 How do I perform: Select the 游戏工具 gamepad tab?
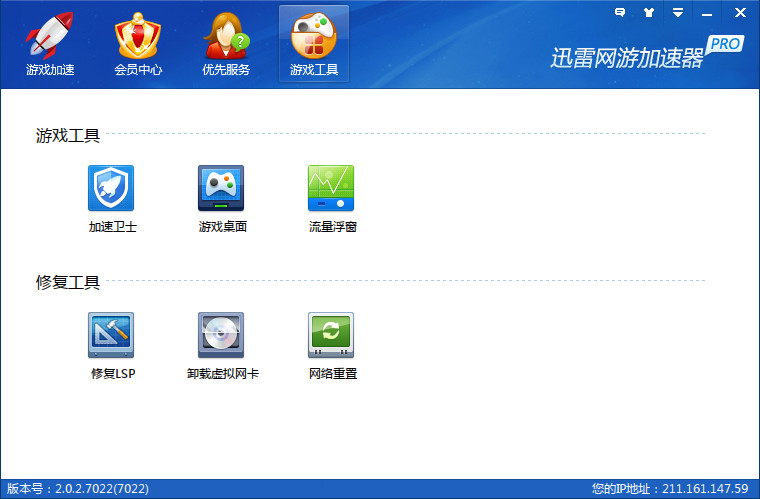pyautogui.click(x=314, y=44)
